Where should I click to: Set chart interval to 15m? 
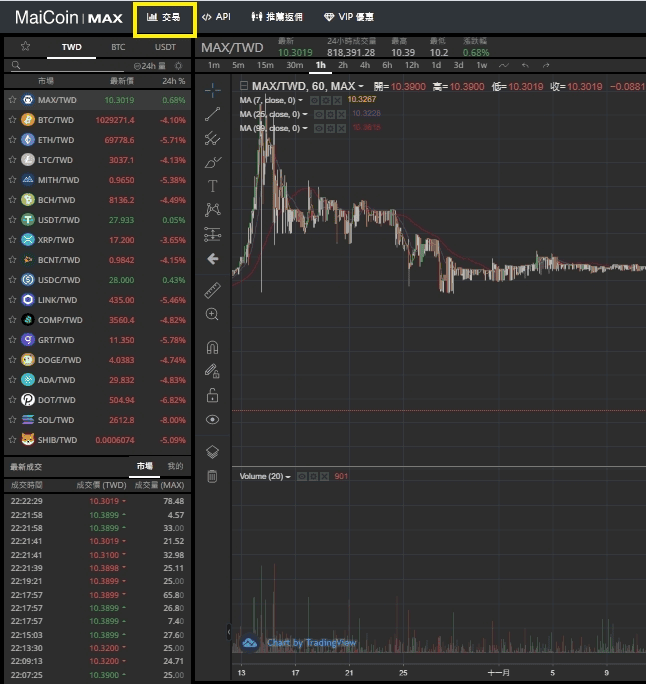[x=265, y=65]
